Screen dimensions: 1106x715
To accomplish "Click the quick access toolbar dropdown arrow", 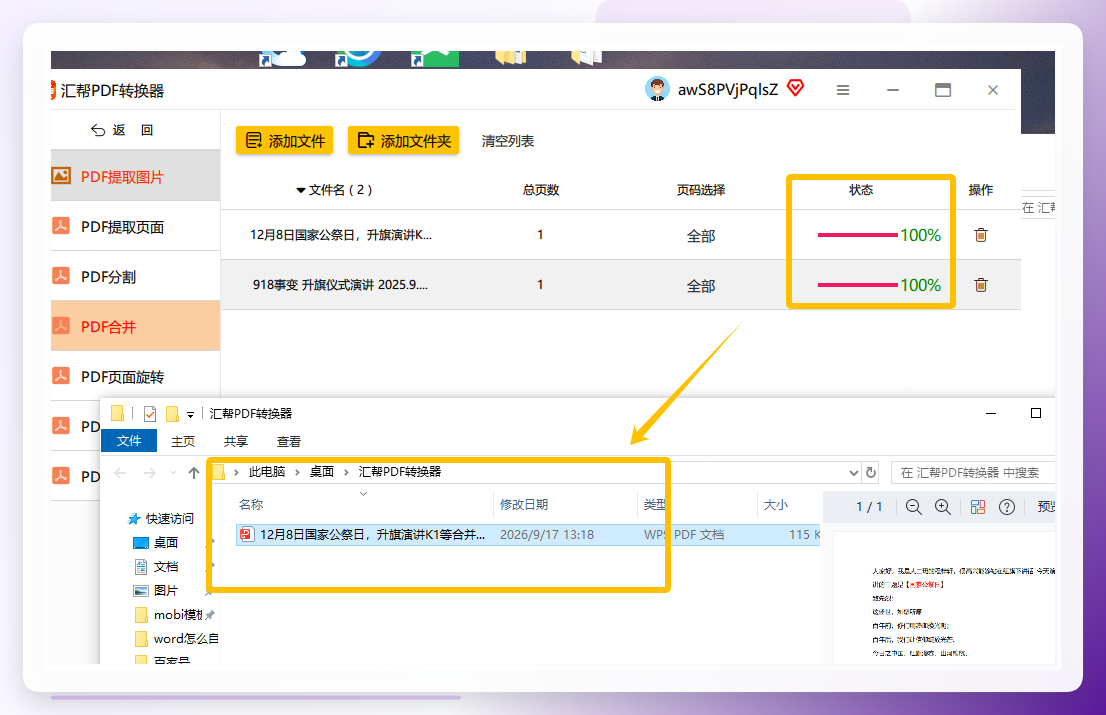I will point(190,415).
